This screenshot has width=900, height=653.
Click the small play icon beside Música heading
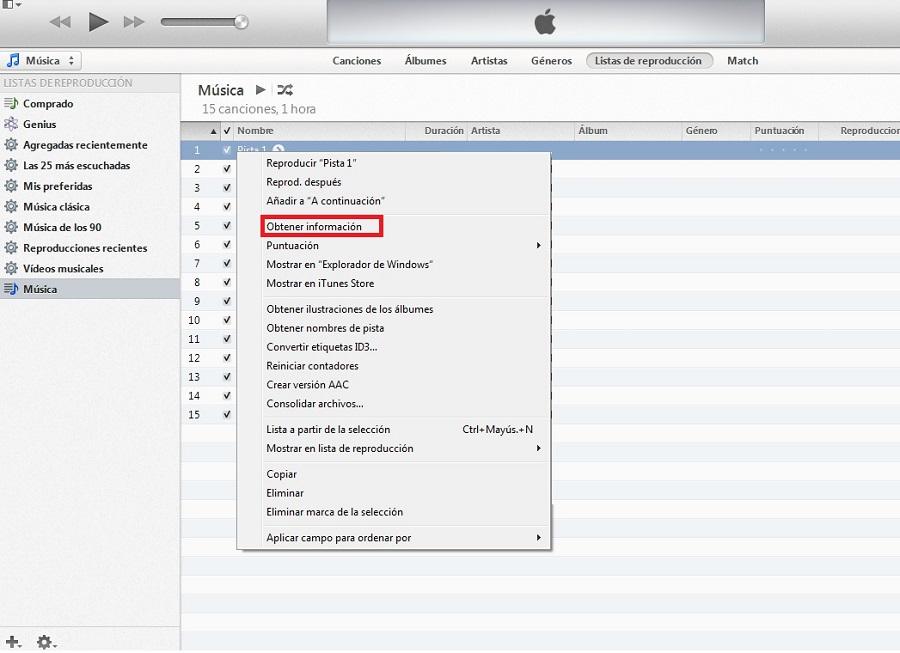tap(261, 90)
